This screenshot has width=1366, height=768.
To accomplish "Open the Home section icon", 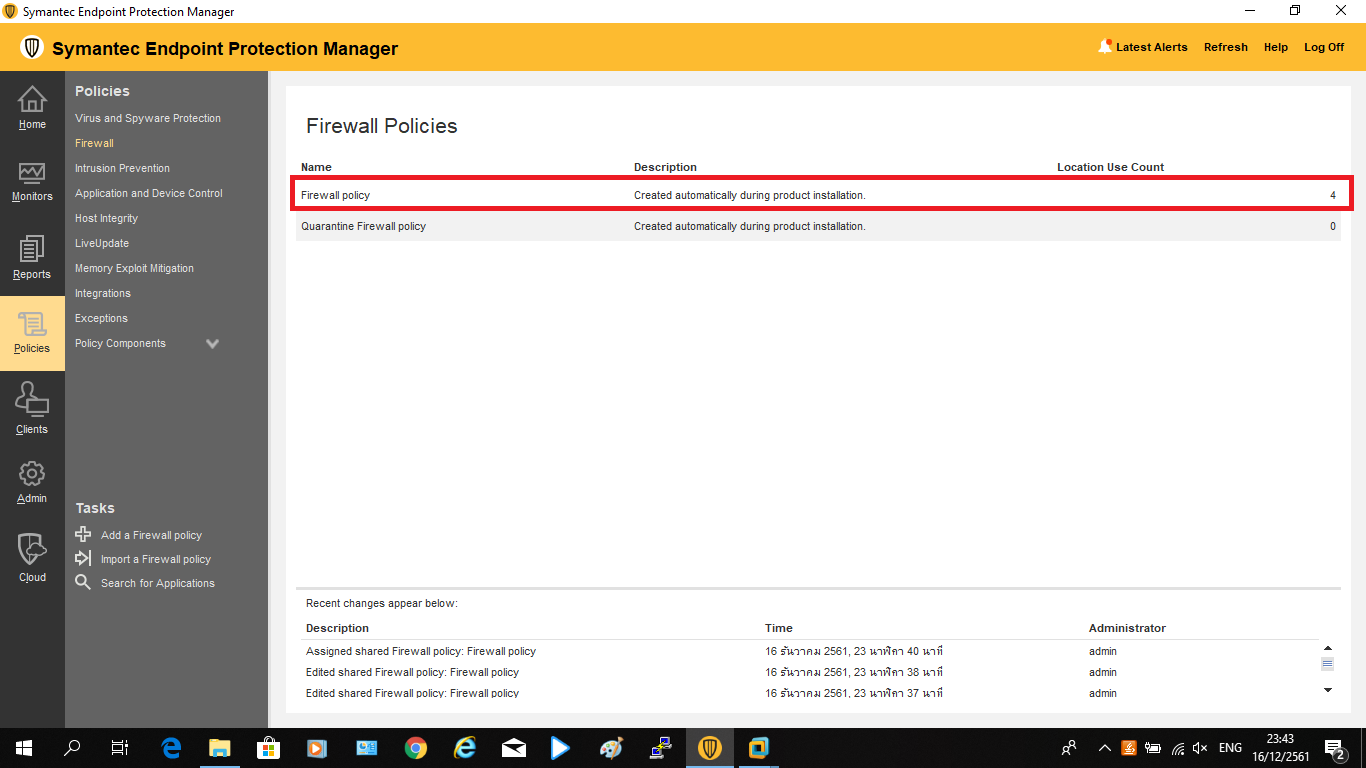I will pyautogui.click(x=32, y=100).
